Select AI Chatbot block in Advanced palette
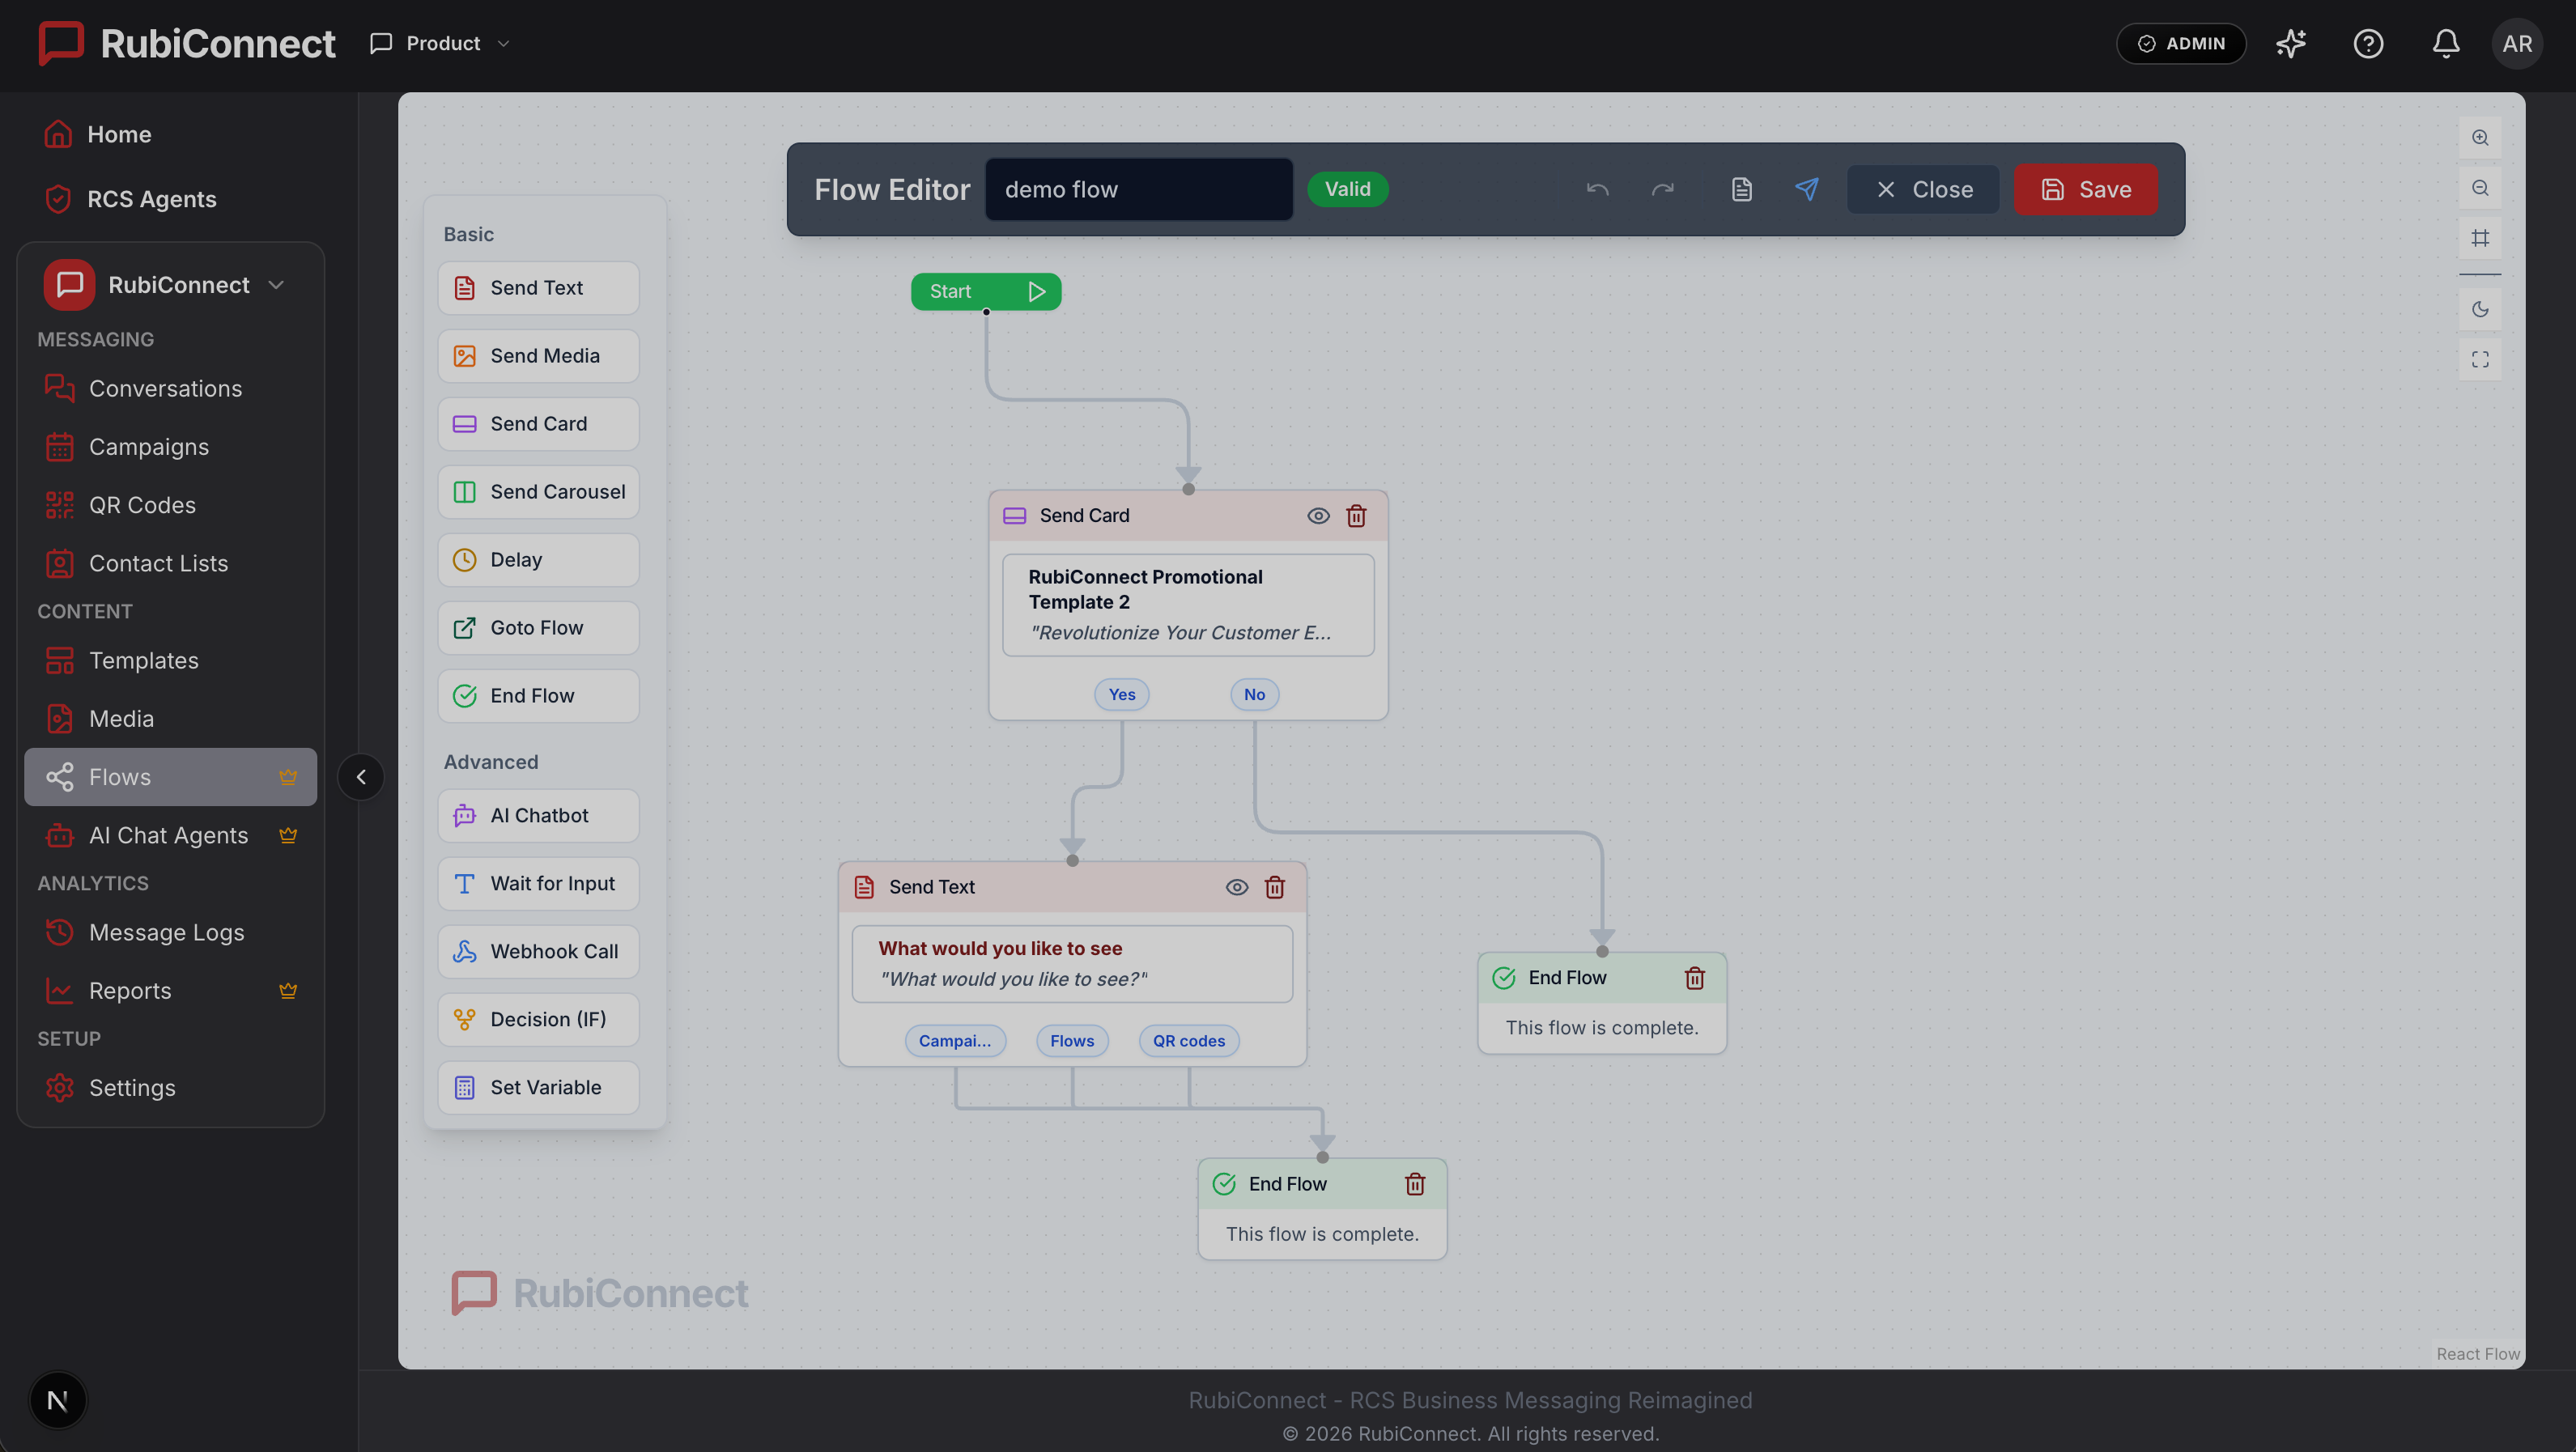 tap(538, 816)
